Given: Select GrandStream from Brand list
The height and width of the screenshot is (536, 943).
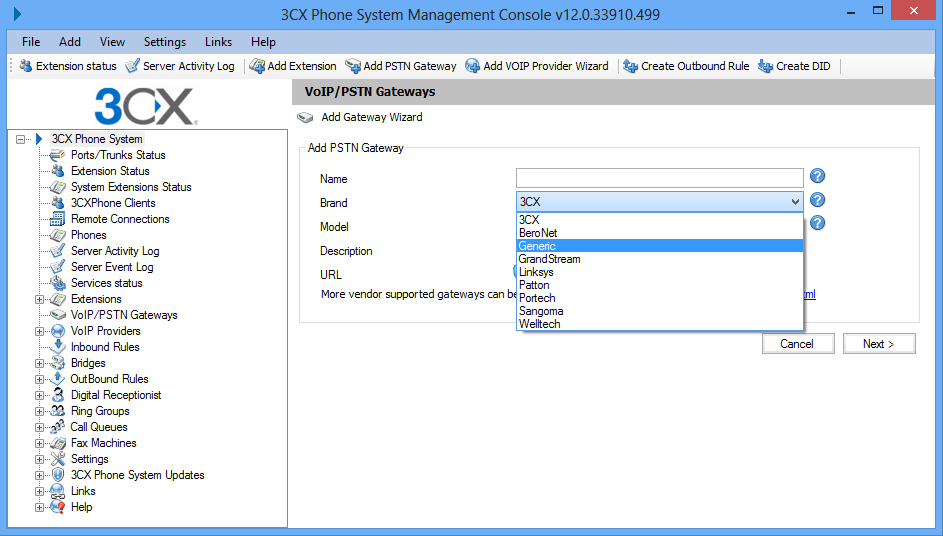Looking at the screenshot, I should click(x=660, y=259).
